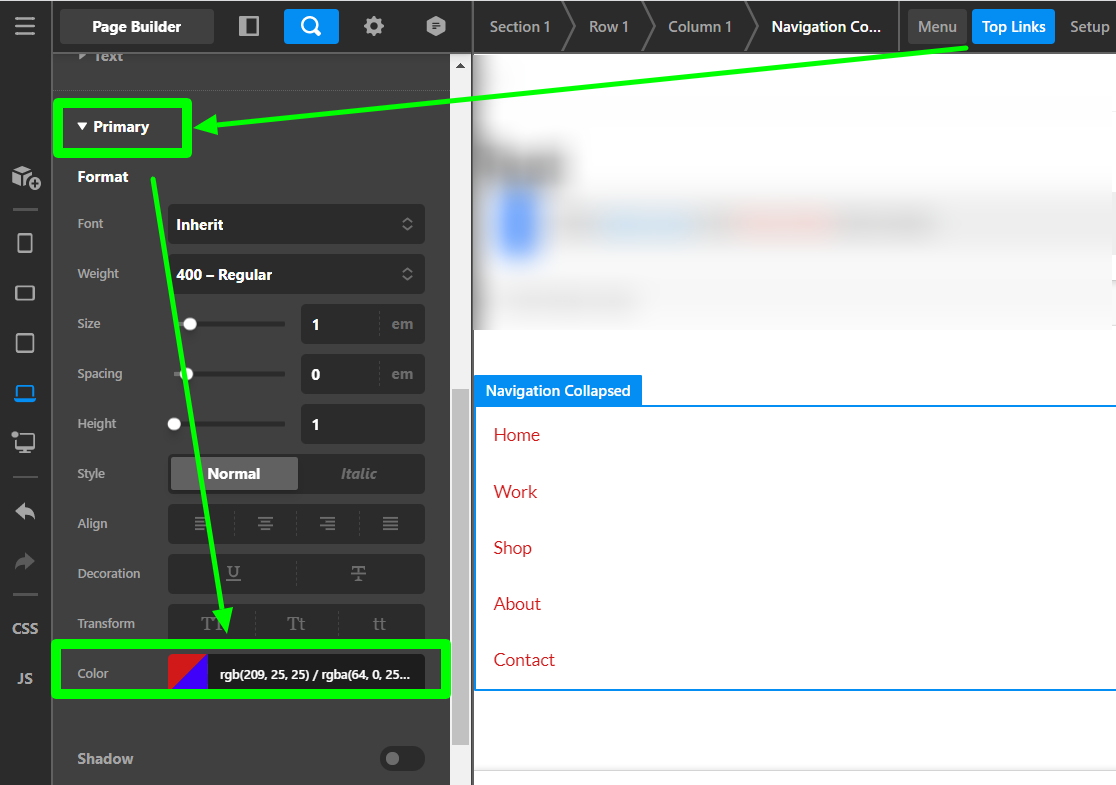The image size is (1116, 785).
Task: Open the custom CSS editor
Action: (x=25, y=628)
